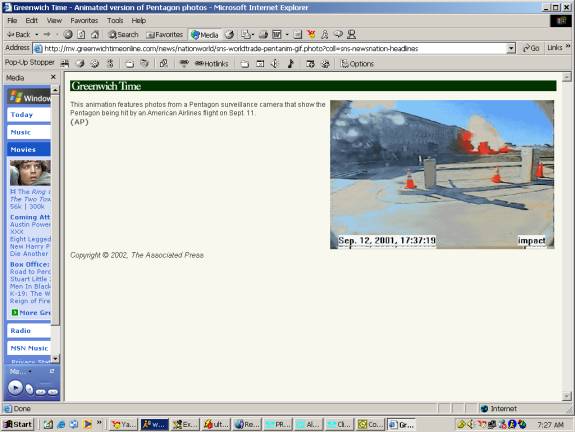Open the Favorites menu
The height and width of the screenshot is (432, 575).
[84, 21]
